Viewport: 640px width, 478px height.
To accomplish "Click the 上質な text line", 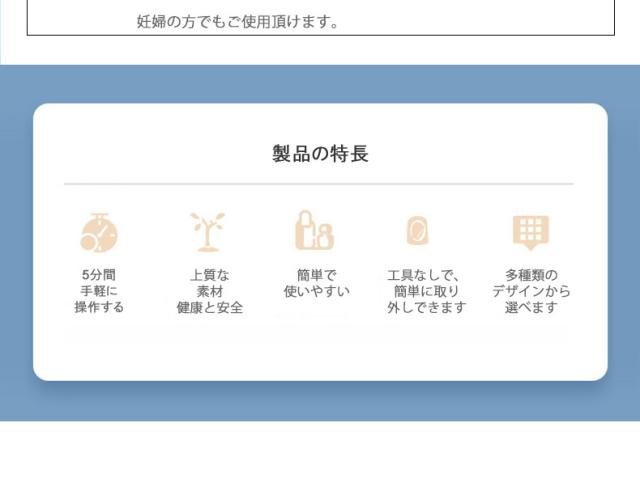I will (x=209, y=275).
